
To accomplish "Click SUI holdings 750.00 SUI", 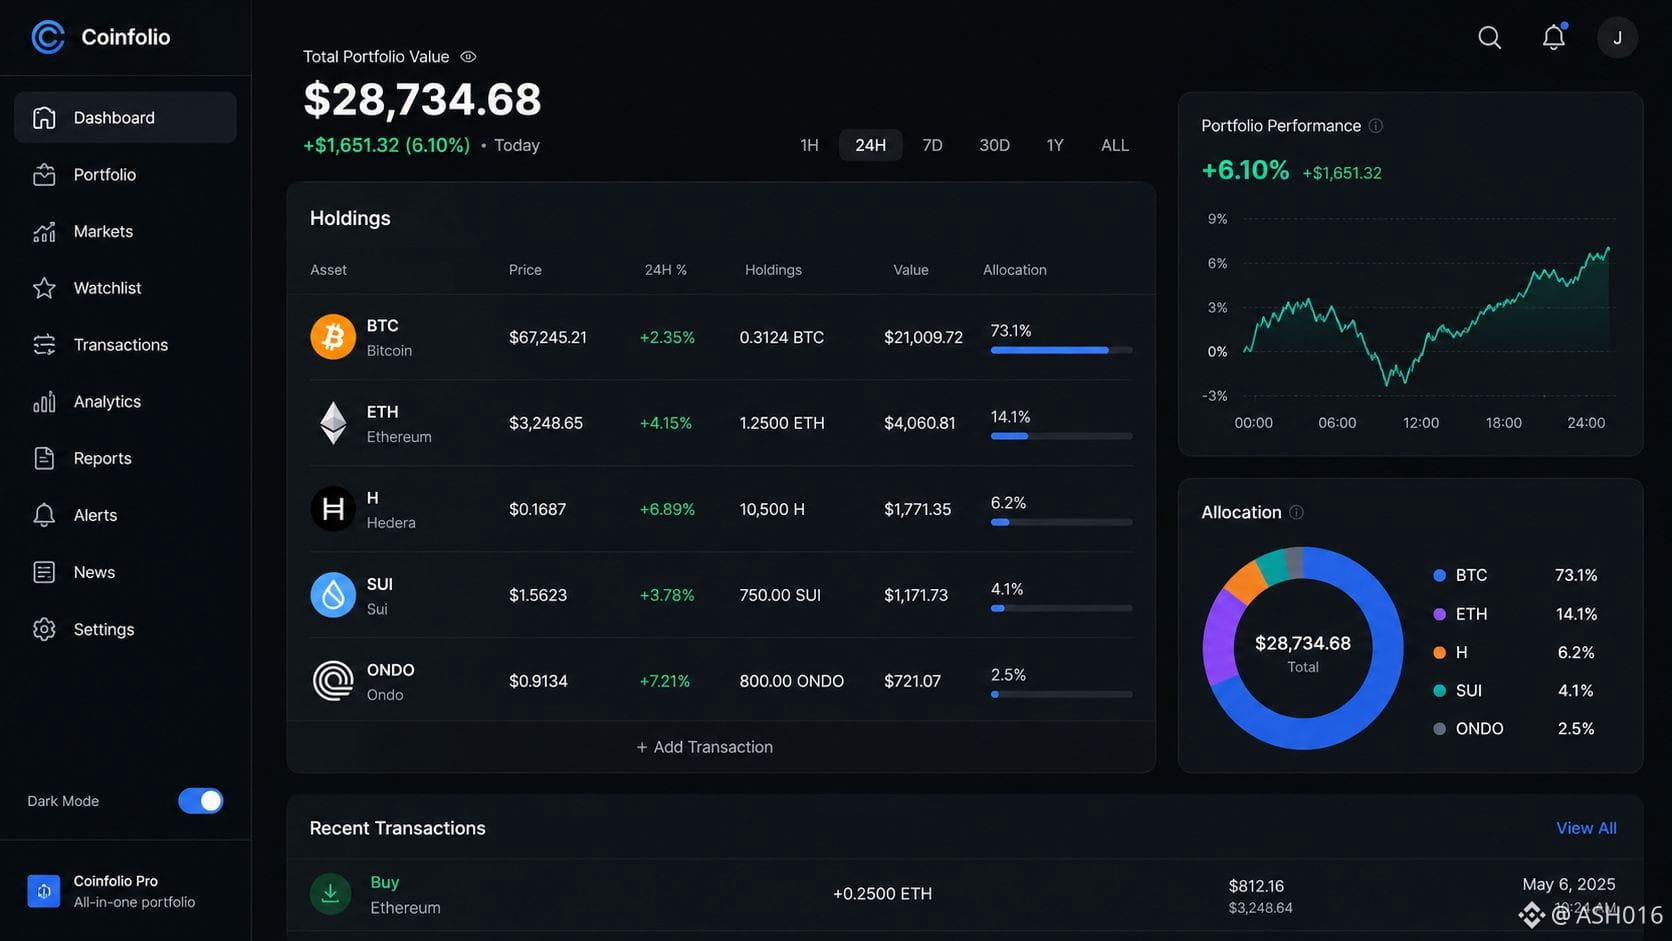I will pyautogui.click(x=780, y=595).
